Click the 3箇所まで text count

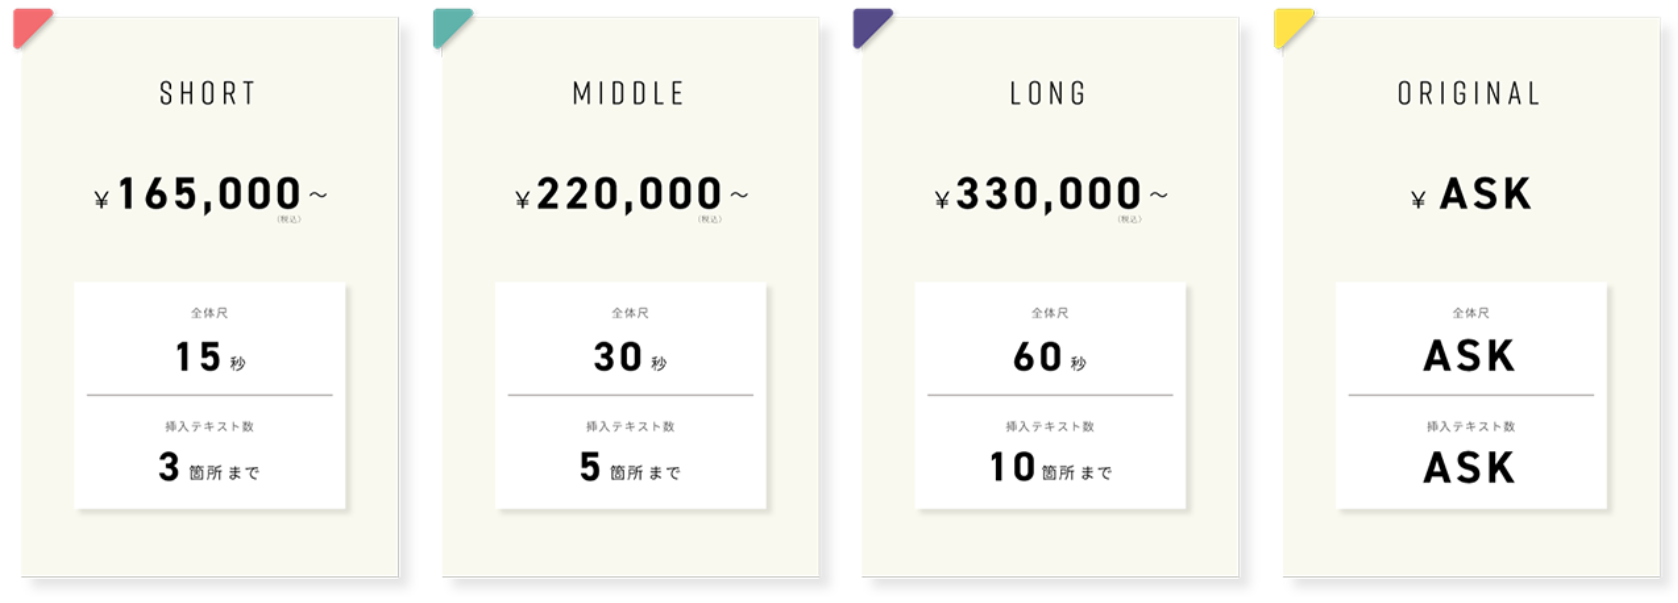[x=209, y=468]
